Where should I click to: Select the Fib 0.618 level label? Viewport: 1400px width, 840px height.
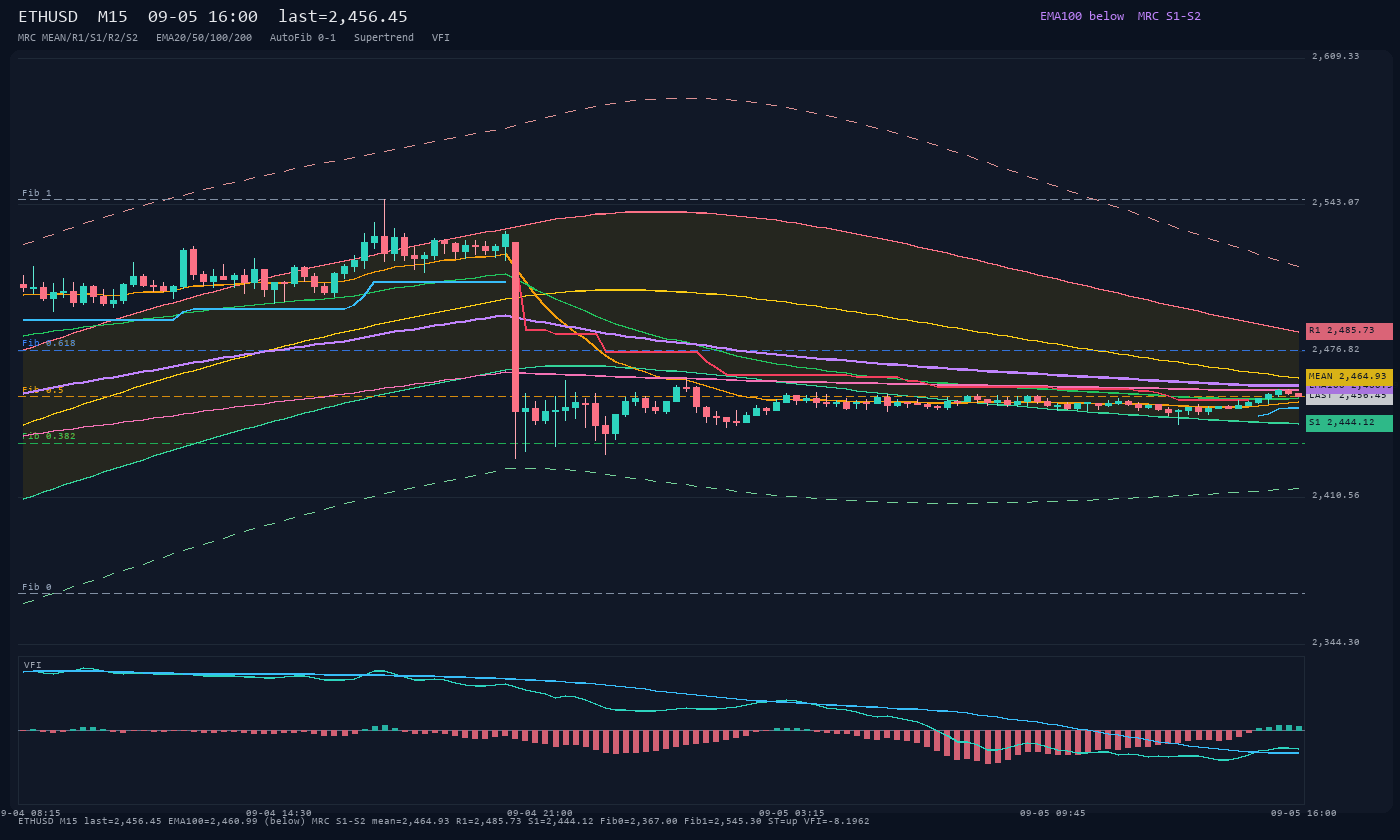[49, 343]
